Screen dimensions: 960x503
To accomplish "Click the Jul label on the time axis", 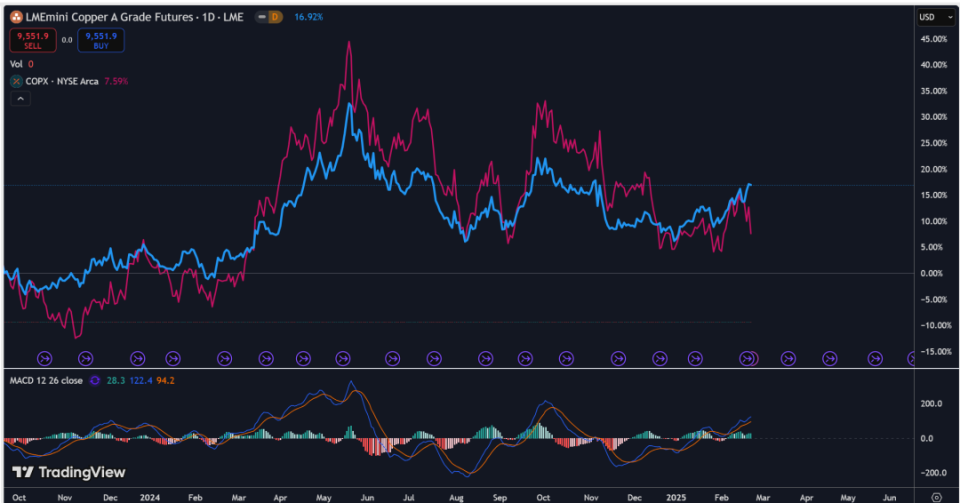I will [409, 497].
